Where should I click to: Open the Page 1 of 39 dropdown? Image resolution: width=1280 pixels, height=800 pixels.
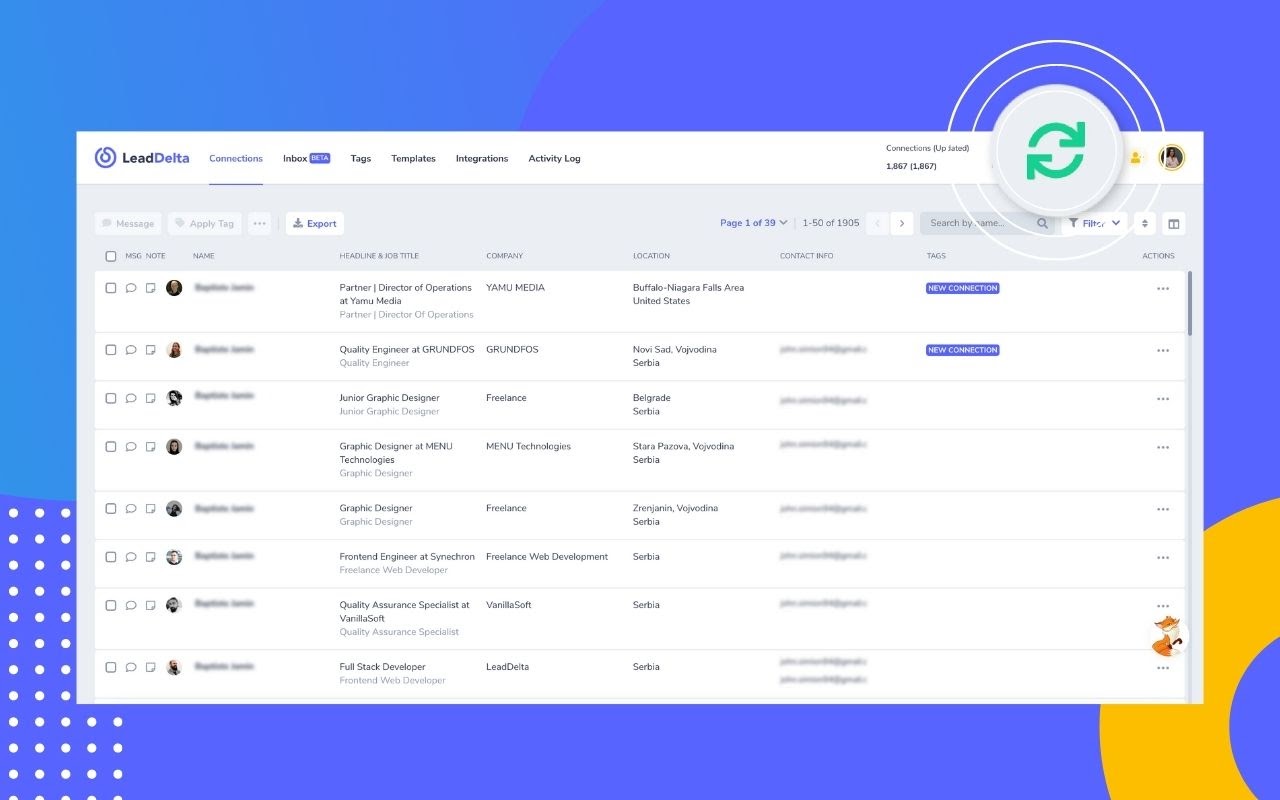coord(754,223)
